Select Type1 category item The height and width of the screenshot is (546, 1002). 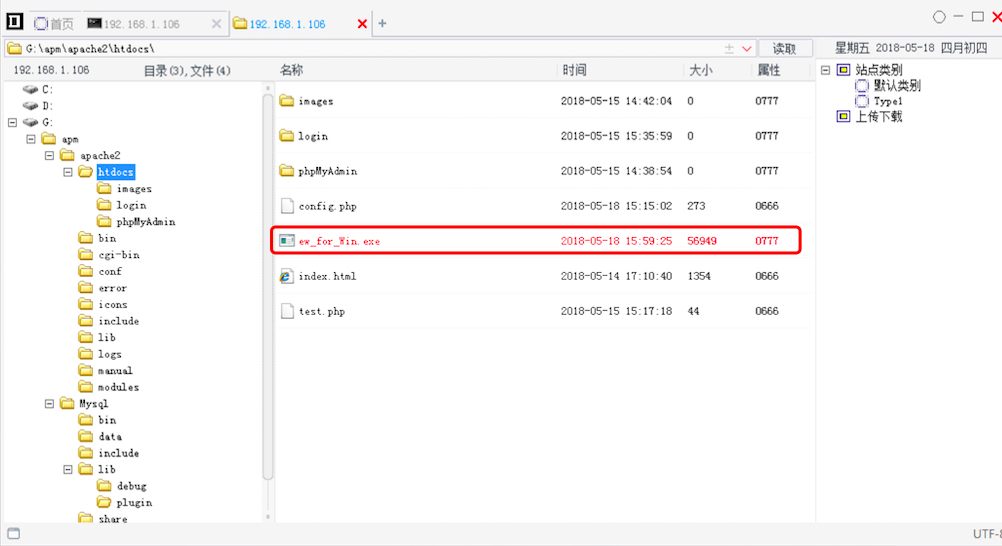click(888, 101)
